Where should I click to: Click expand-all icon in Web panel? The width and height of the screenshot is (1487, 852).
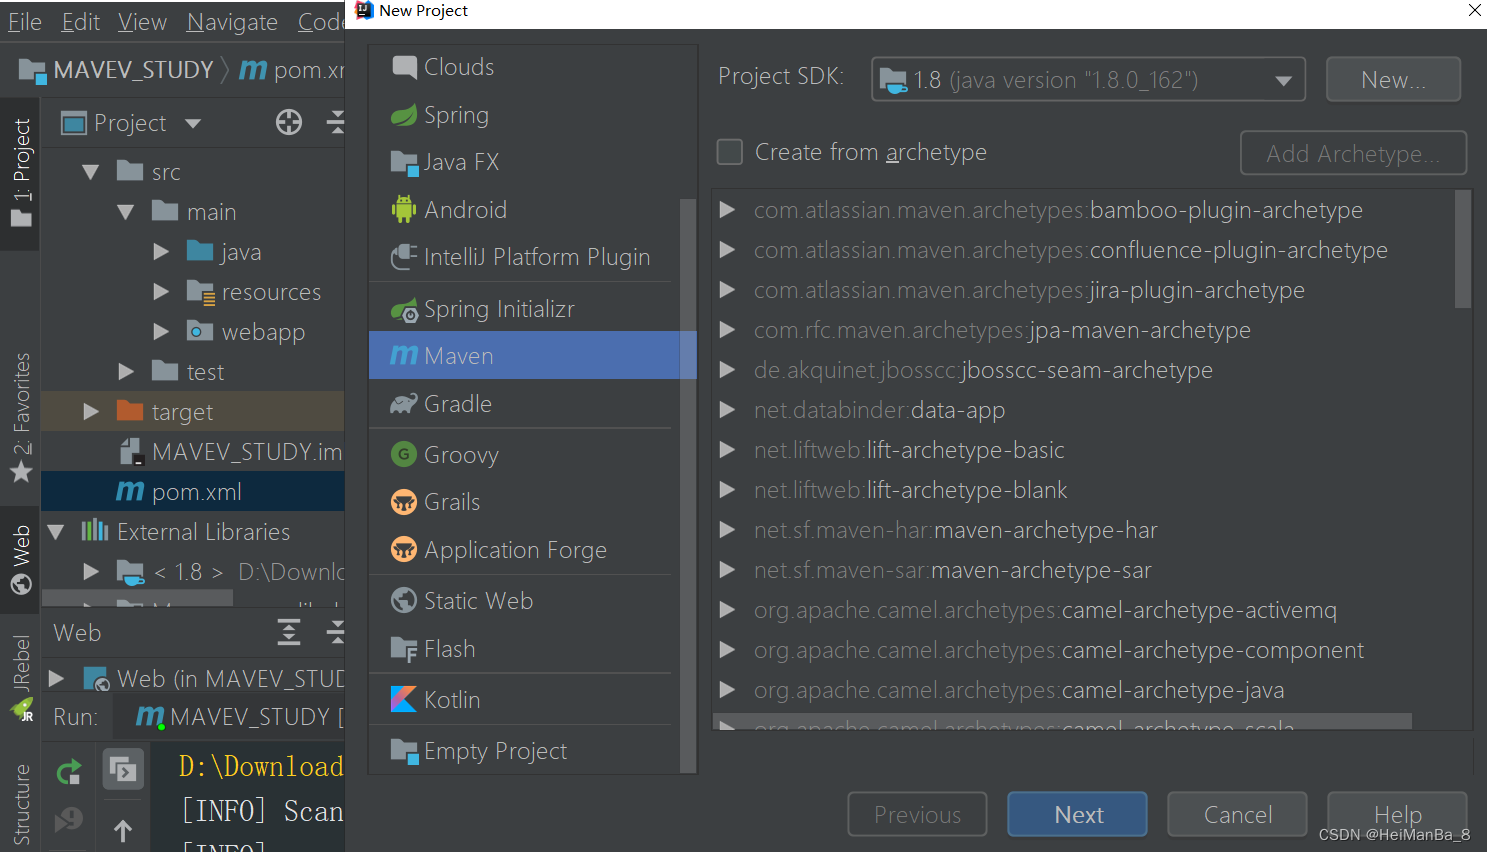(x=289, y=632)
